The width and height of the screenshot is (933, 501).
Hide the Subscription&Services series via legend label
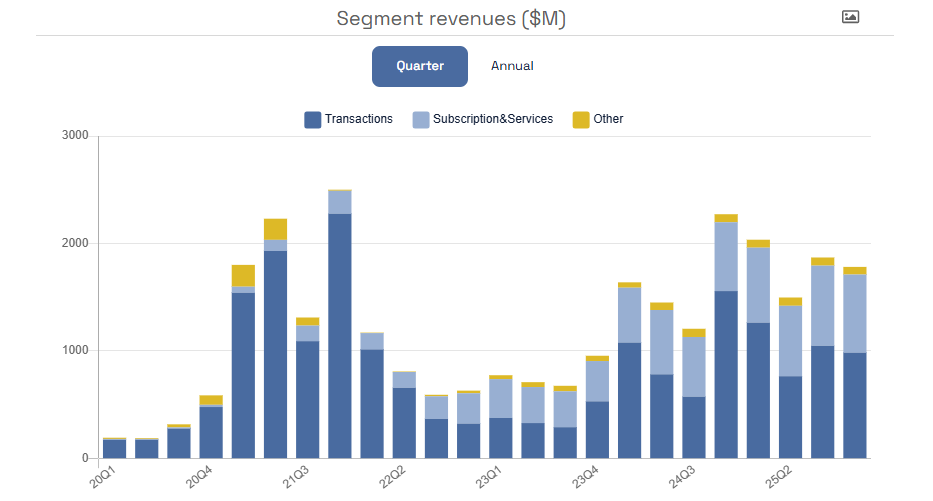point(492,119)
